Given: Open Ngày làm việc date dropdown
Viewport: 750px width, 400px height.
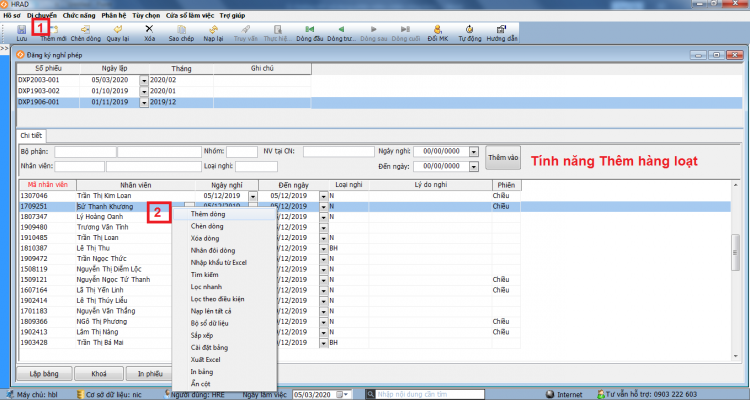Looking at the screenshot, I should tap(344, 395).
